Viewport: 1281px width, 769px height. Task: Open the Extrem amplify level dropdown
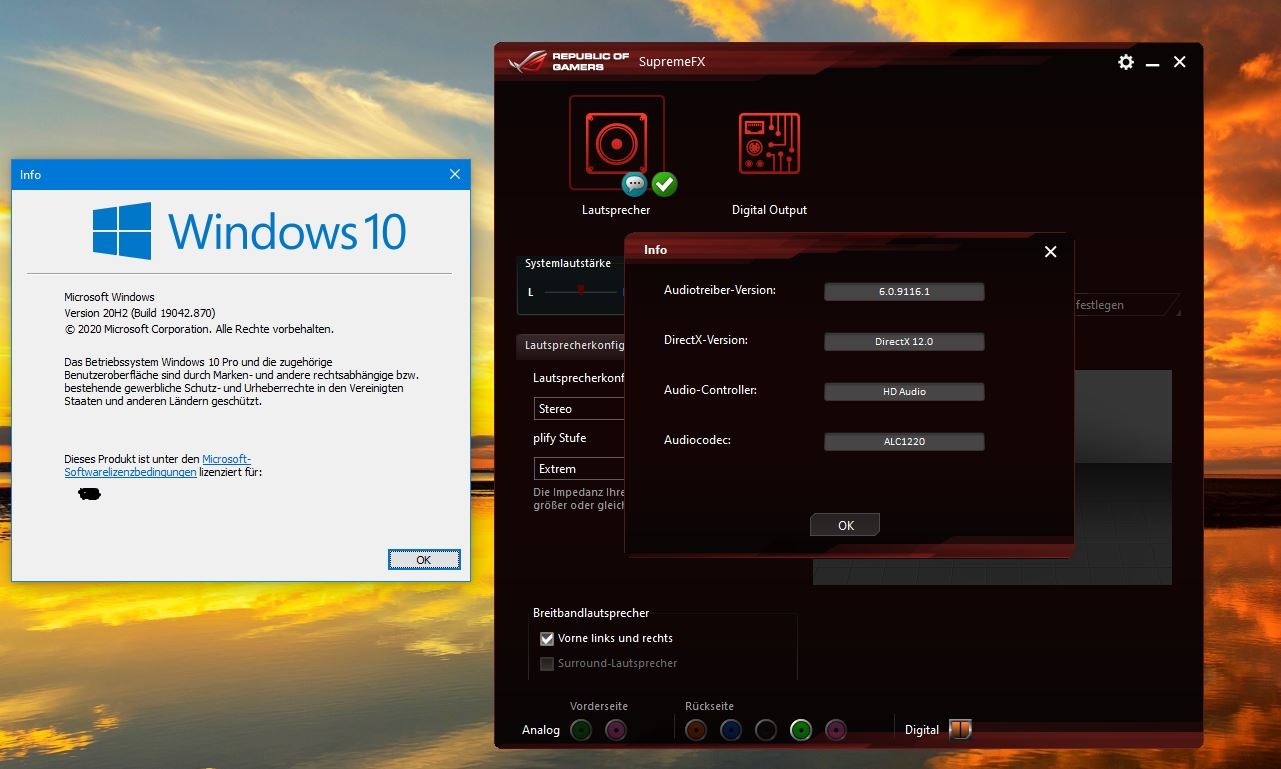coord(580,468)
